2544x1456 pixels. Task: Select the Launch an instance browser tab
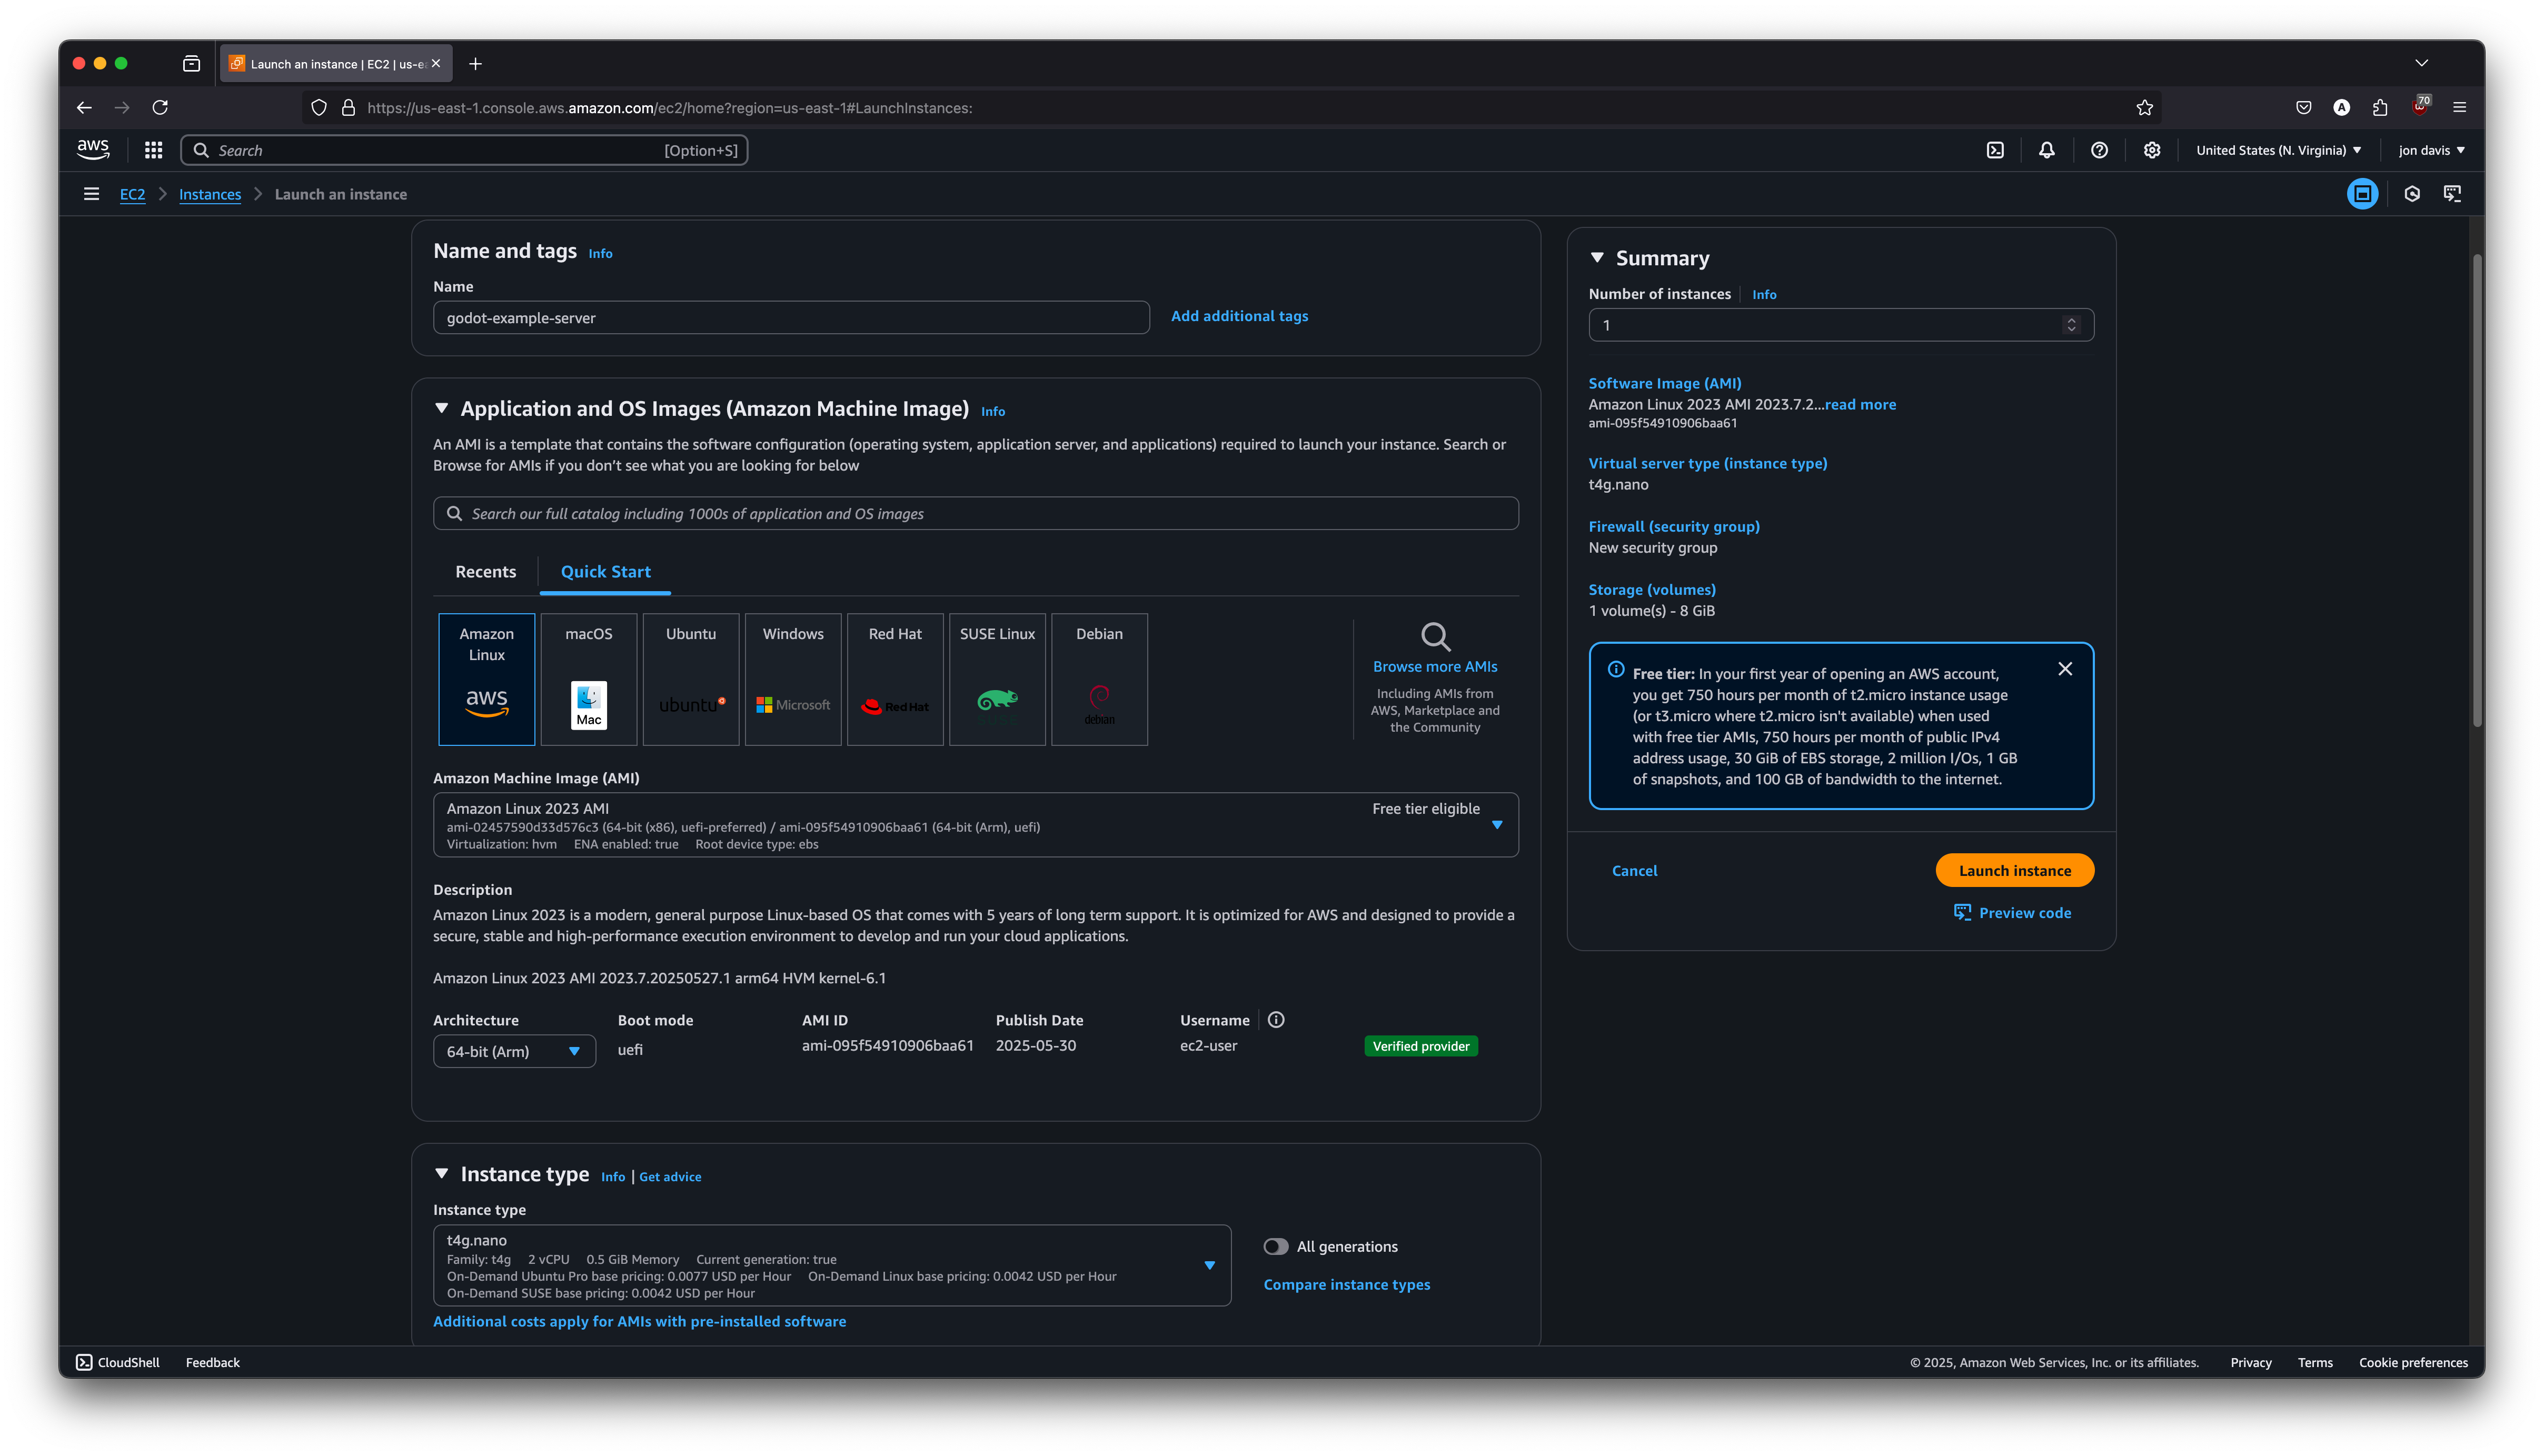(x=336, y=63)
